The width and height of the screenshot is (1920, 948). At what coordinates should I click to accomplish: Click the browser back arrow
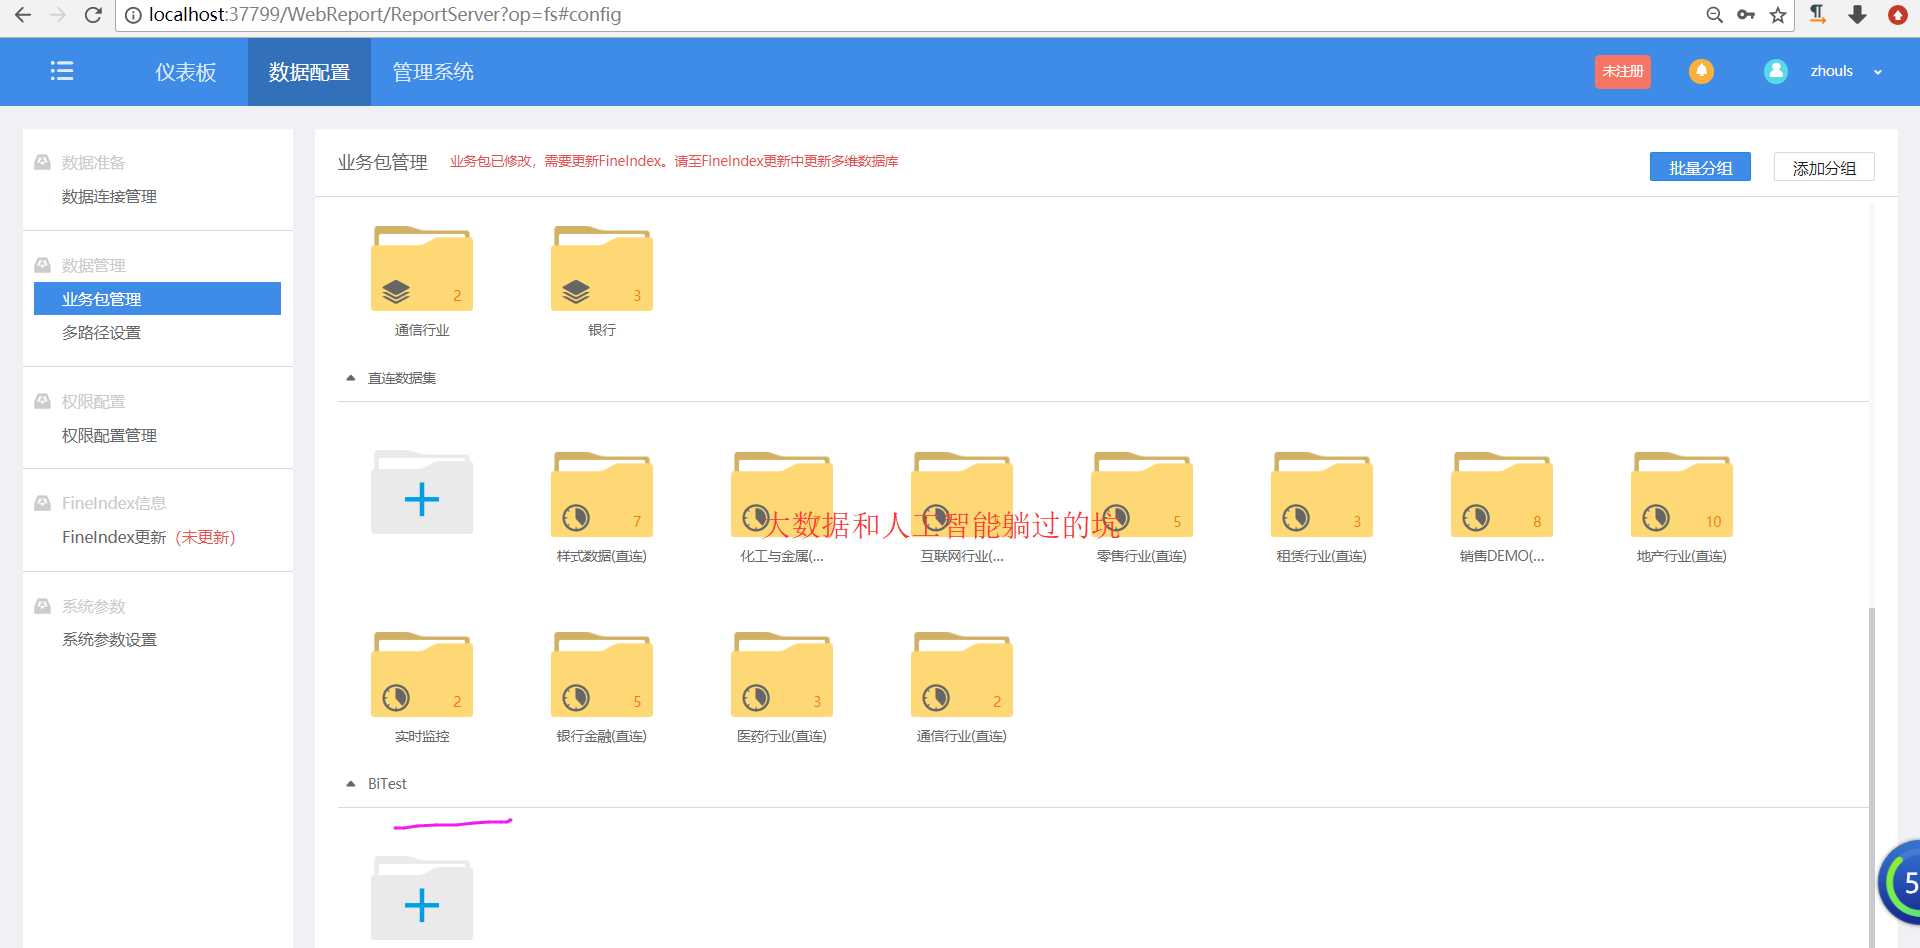pos(23,15)
